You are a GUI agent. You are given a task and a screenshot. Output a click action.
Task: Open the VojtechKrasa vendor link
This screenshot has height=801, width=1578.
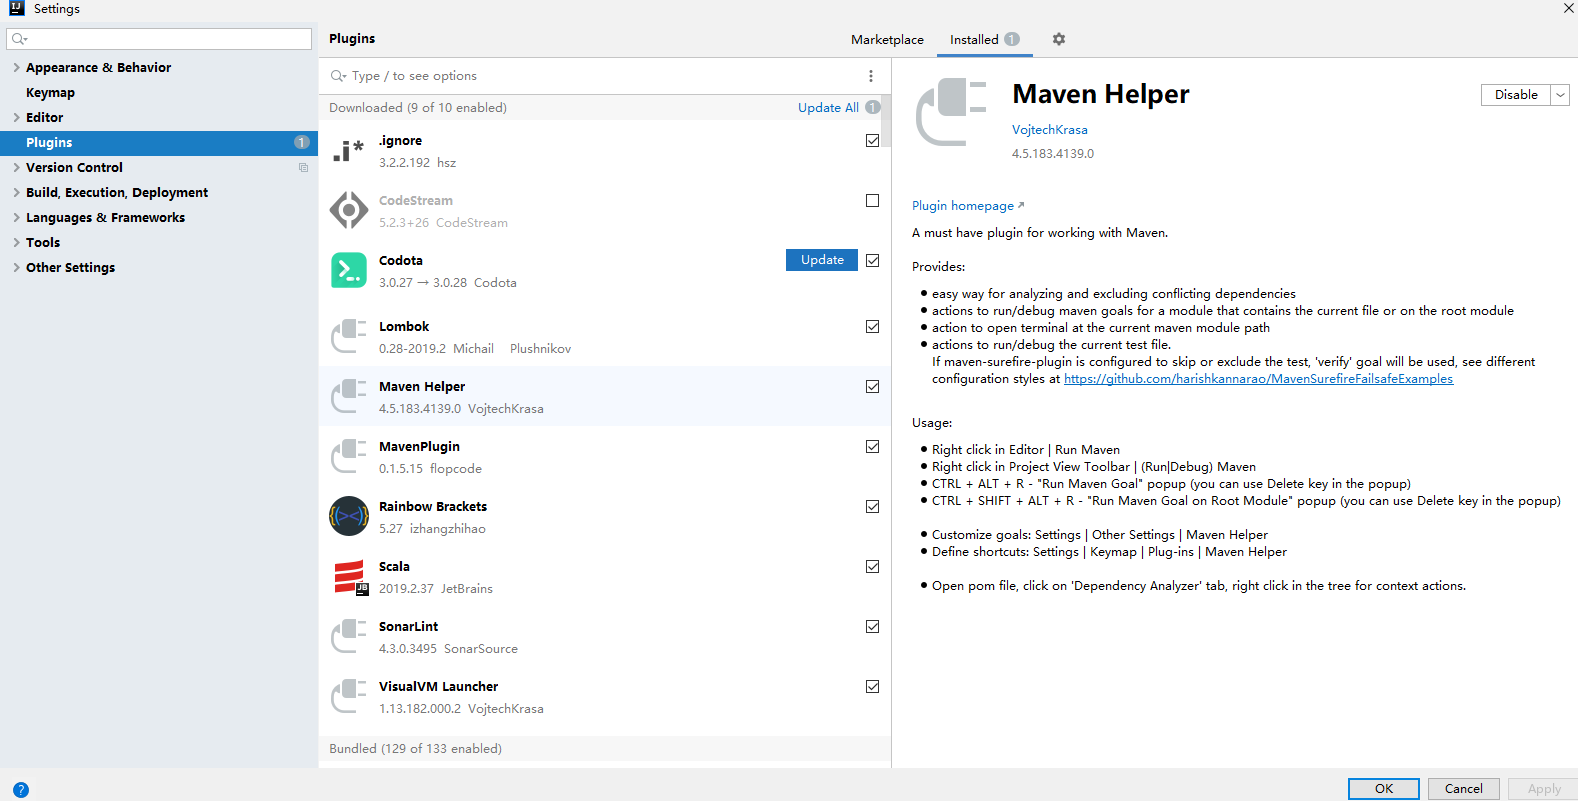pyautogui.click(x=1049, y=130)
